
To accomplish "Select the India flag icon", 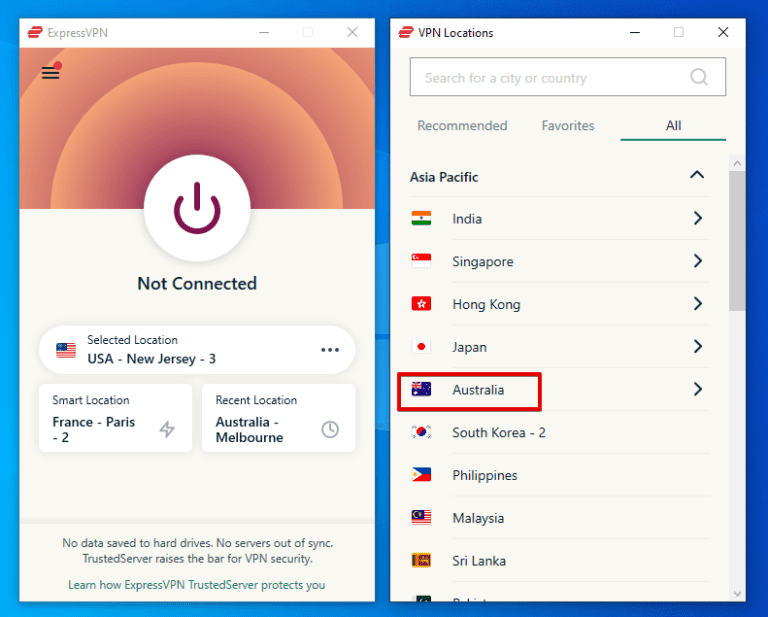I will tap(421, 219).
